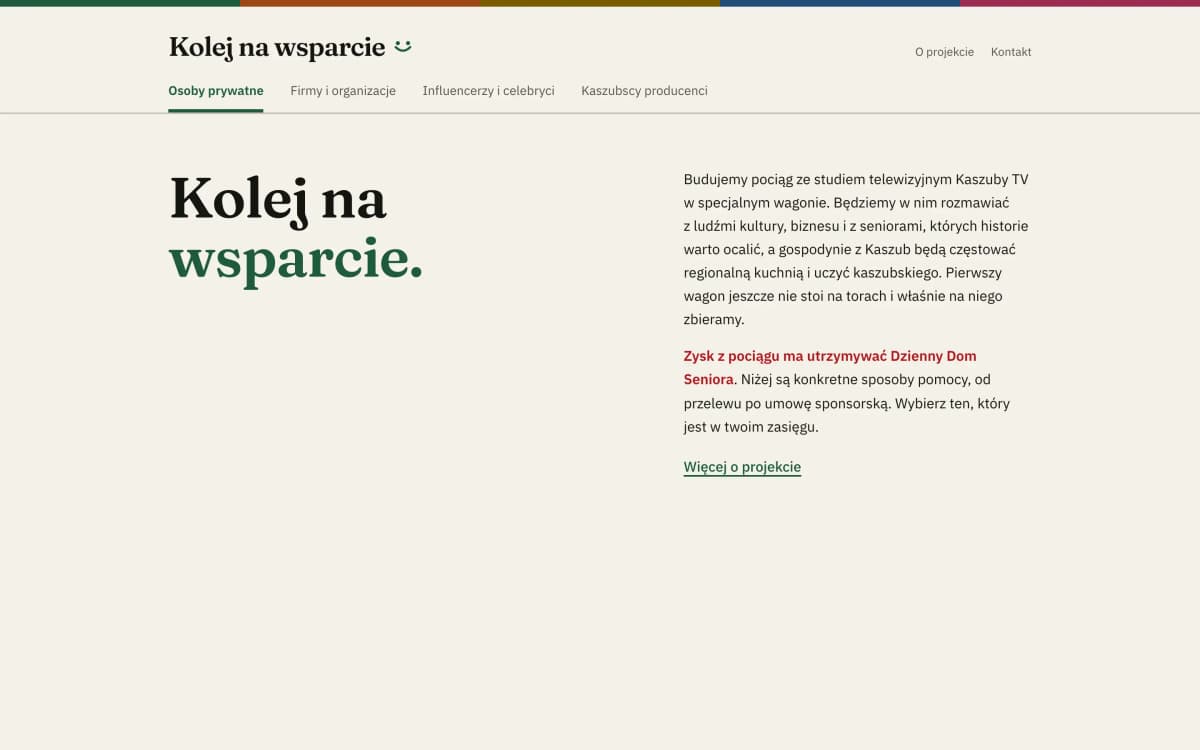This screenshot has width=1200, height=750.
Task: Follow the Więcej o projekcie link
Action: tap(742, 467)
